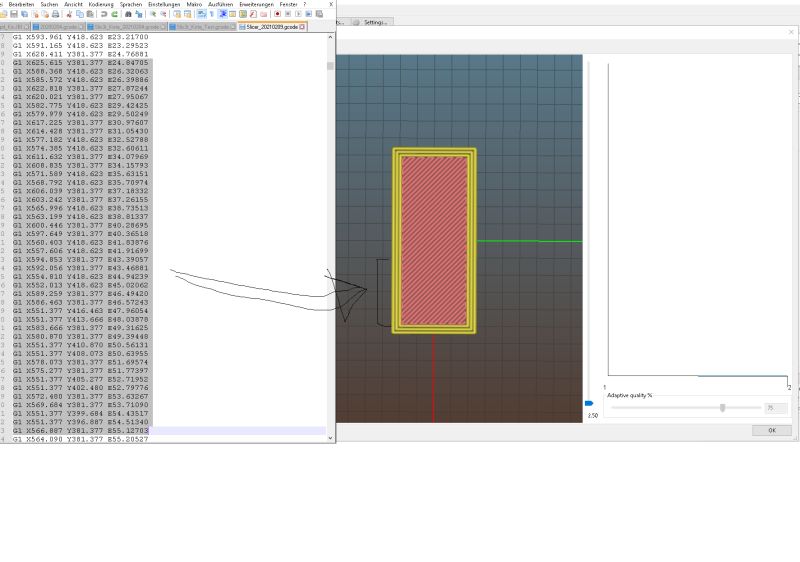Click the Adaptive quality slider handle
Viewport: 800px width, 562px height.
pos(722,407)
